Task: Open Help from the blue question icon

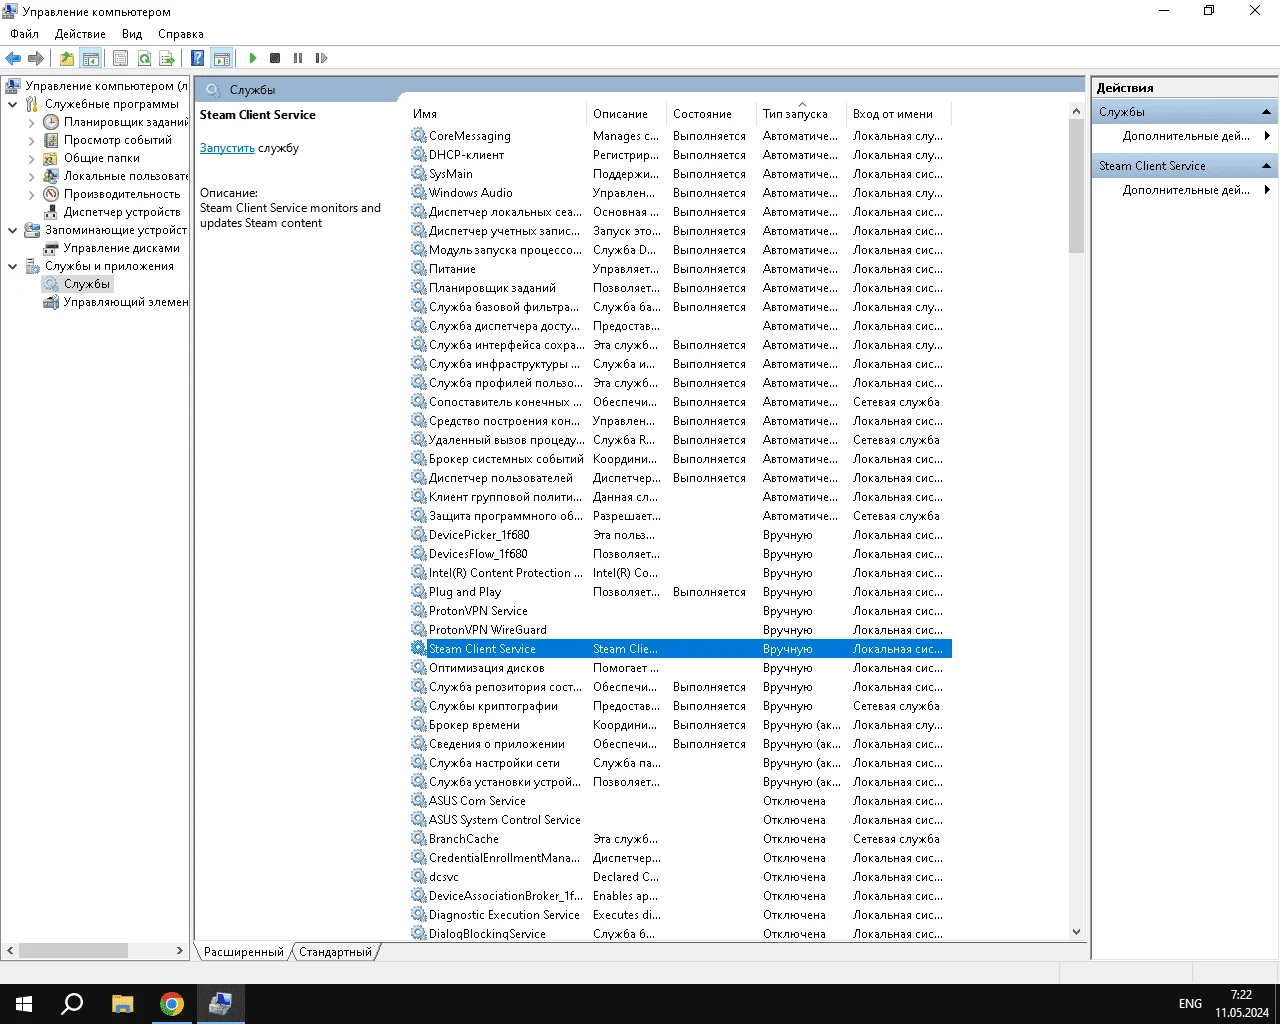Action: [x=197, y=58]
